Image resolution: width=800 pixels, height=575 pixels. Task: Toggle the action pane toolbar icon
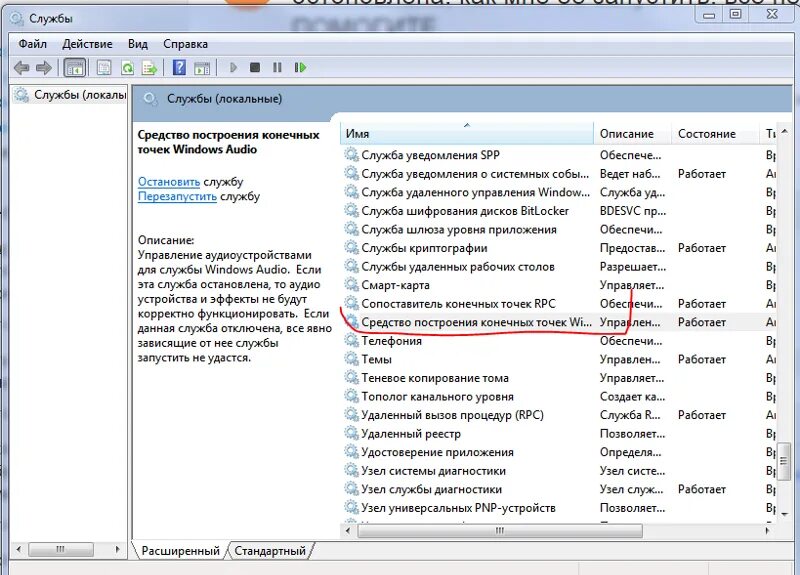(x=202, y=68)
